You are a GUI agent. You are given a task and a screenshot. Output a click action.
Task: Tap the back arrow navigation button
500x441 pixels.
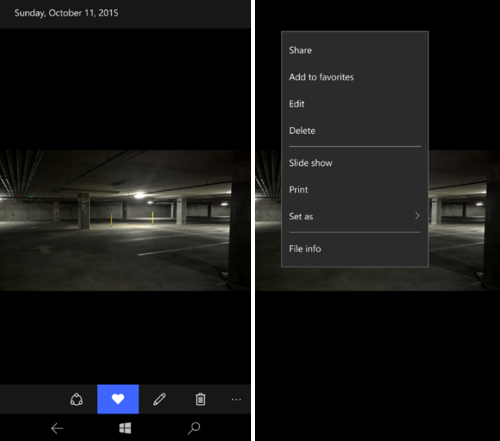click(57, 428)
